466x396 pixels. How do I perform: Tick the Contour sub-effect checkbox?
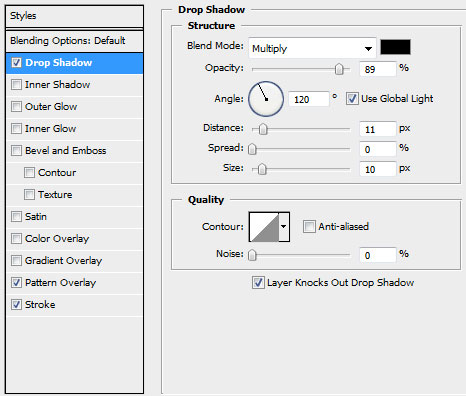(29, 173)
